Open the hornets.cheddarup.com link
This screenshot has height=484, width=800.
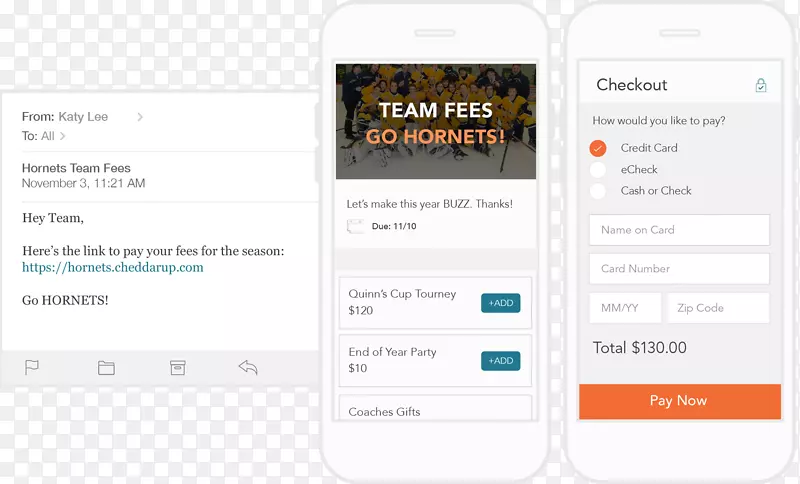tap(113, 267)
